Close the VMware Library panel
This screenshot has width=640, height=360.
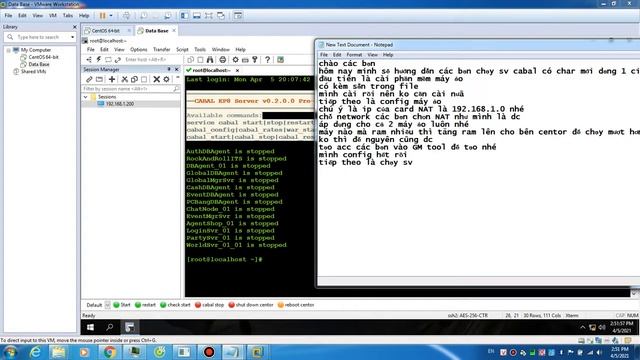[x=74, y=27]
